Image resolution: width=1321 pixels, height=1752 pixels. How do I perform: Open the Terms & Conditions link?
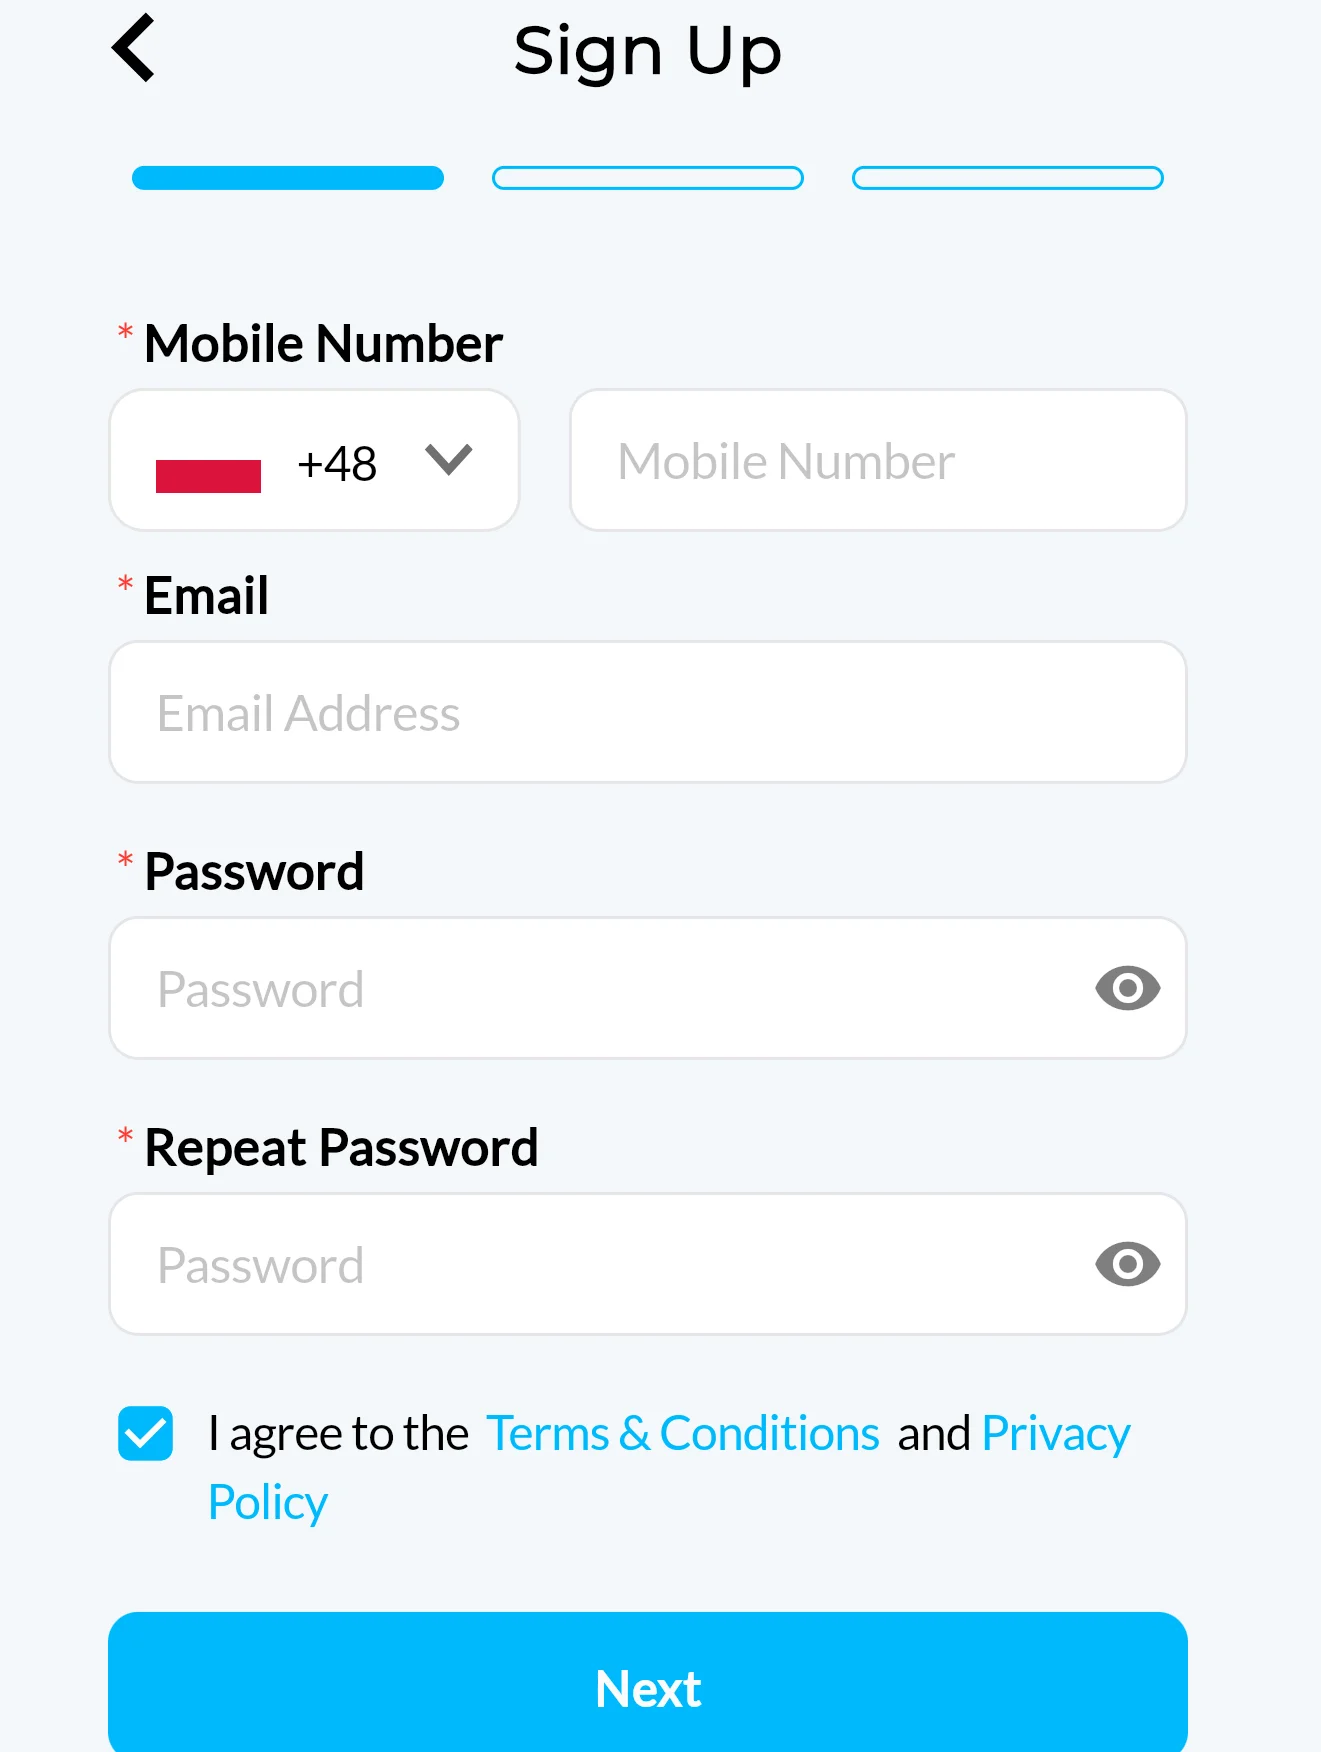click(x=682, y=1434)
